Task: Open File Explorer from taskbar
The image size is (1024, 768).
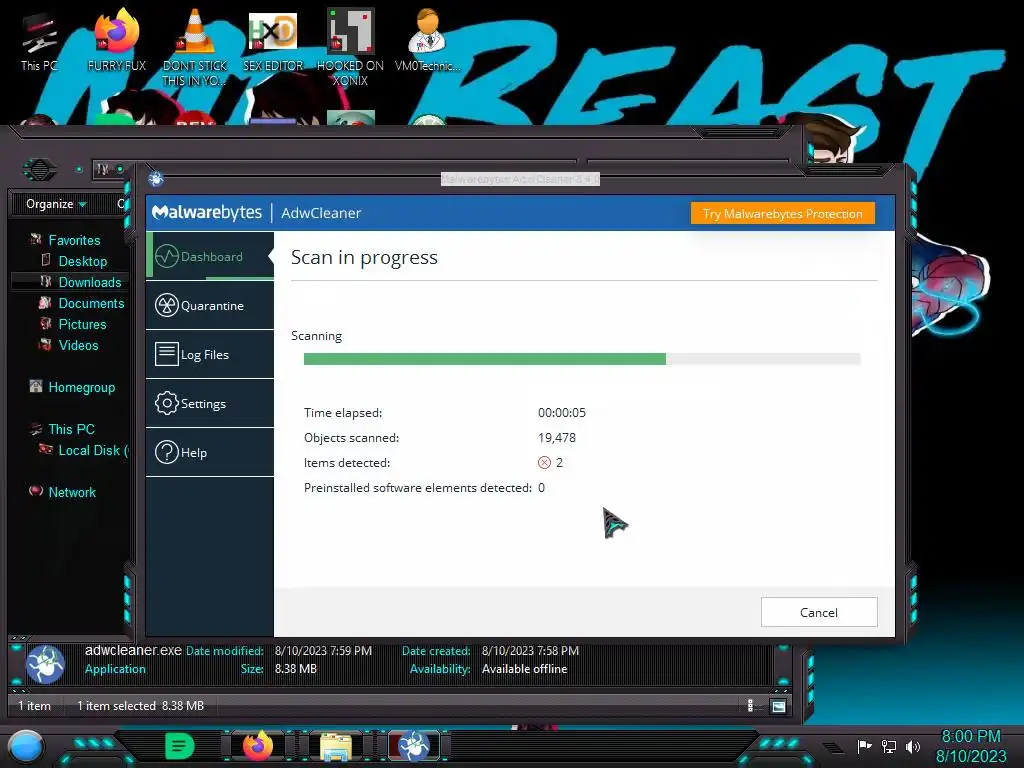Action: (336, 747)
